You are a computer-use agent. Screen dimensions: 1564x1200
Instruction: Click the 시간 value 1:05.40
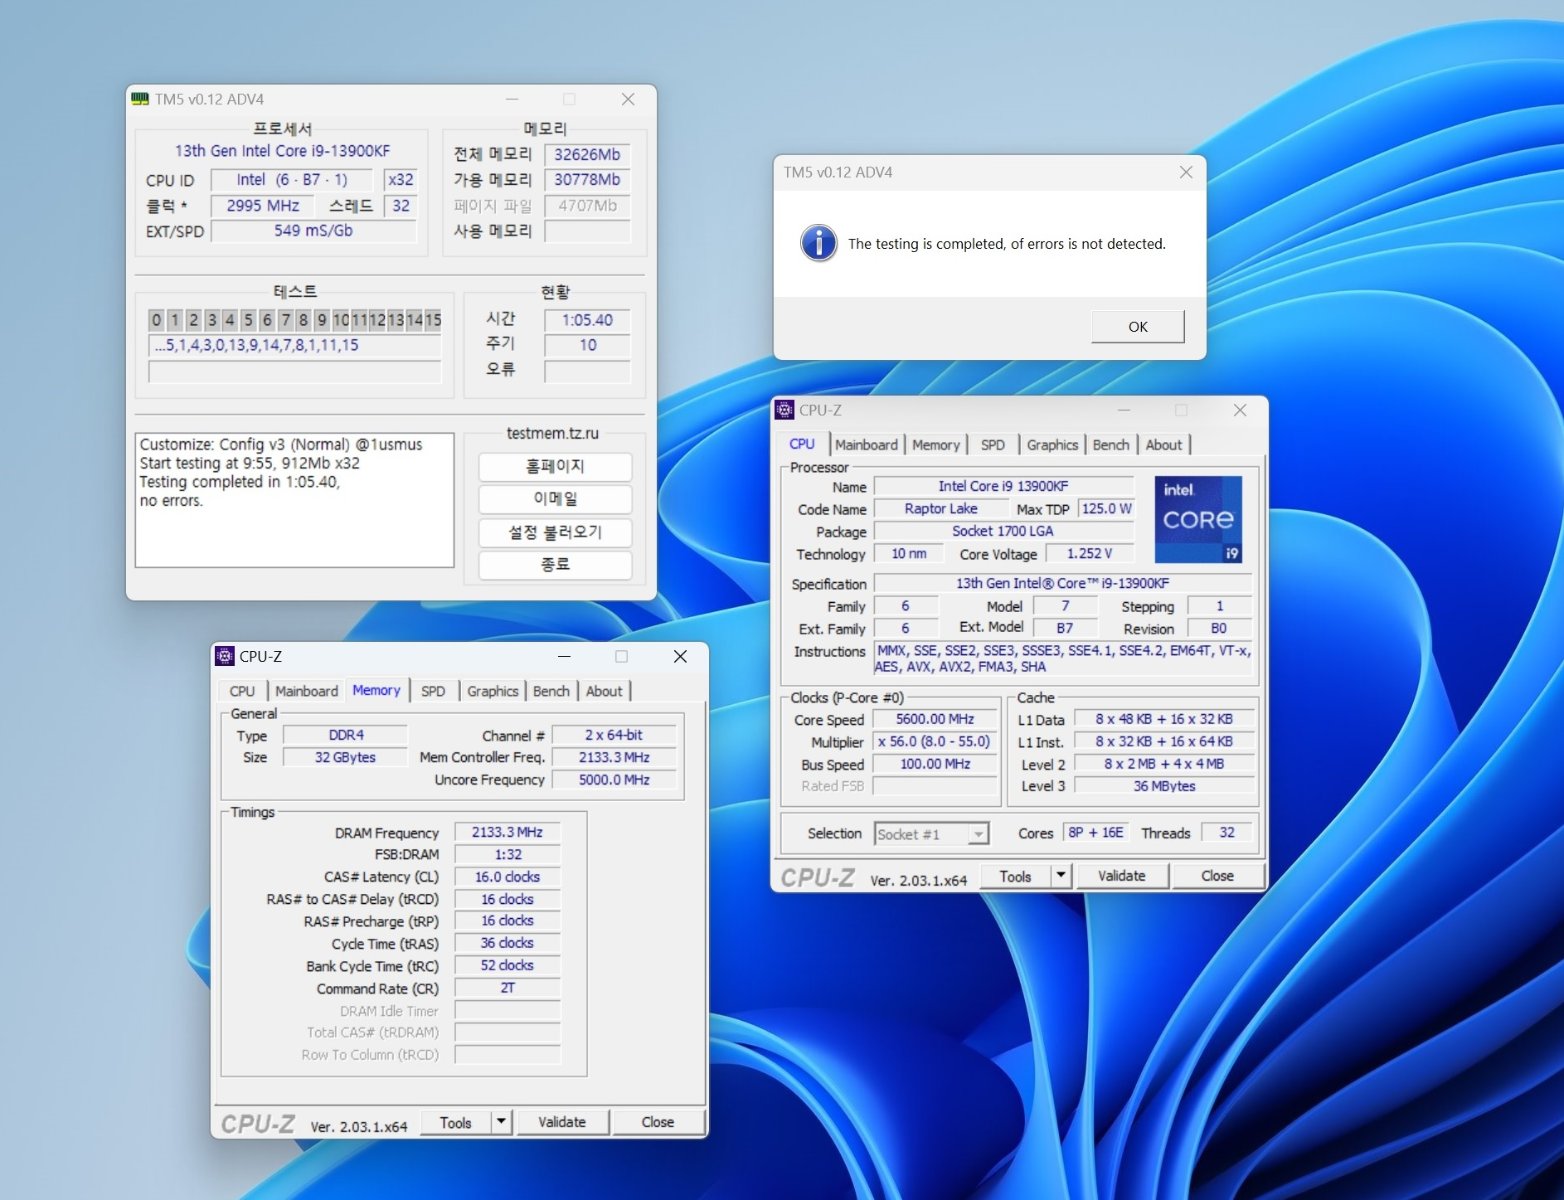[x=587, y=320]
